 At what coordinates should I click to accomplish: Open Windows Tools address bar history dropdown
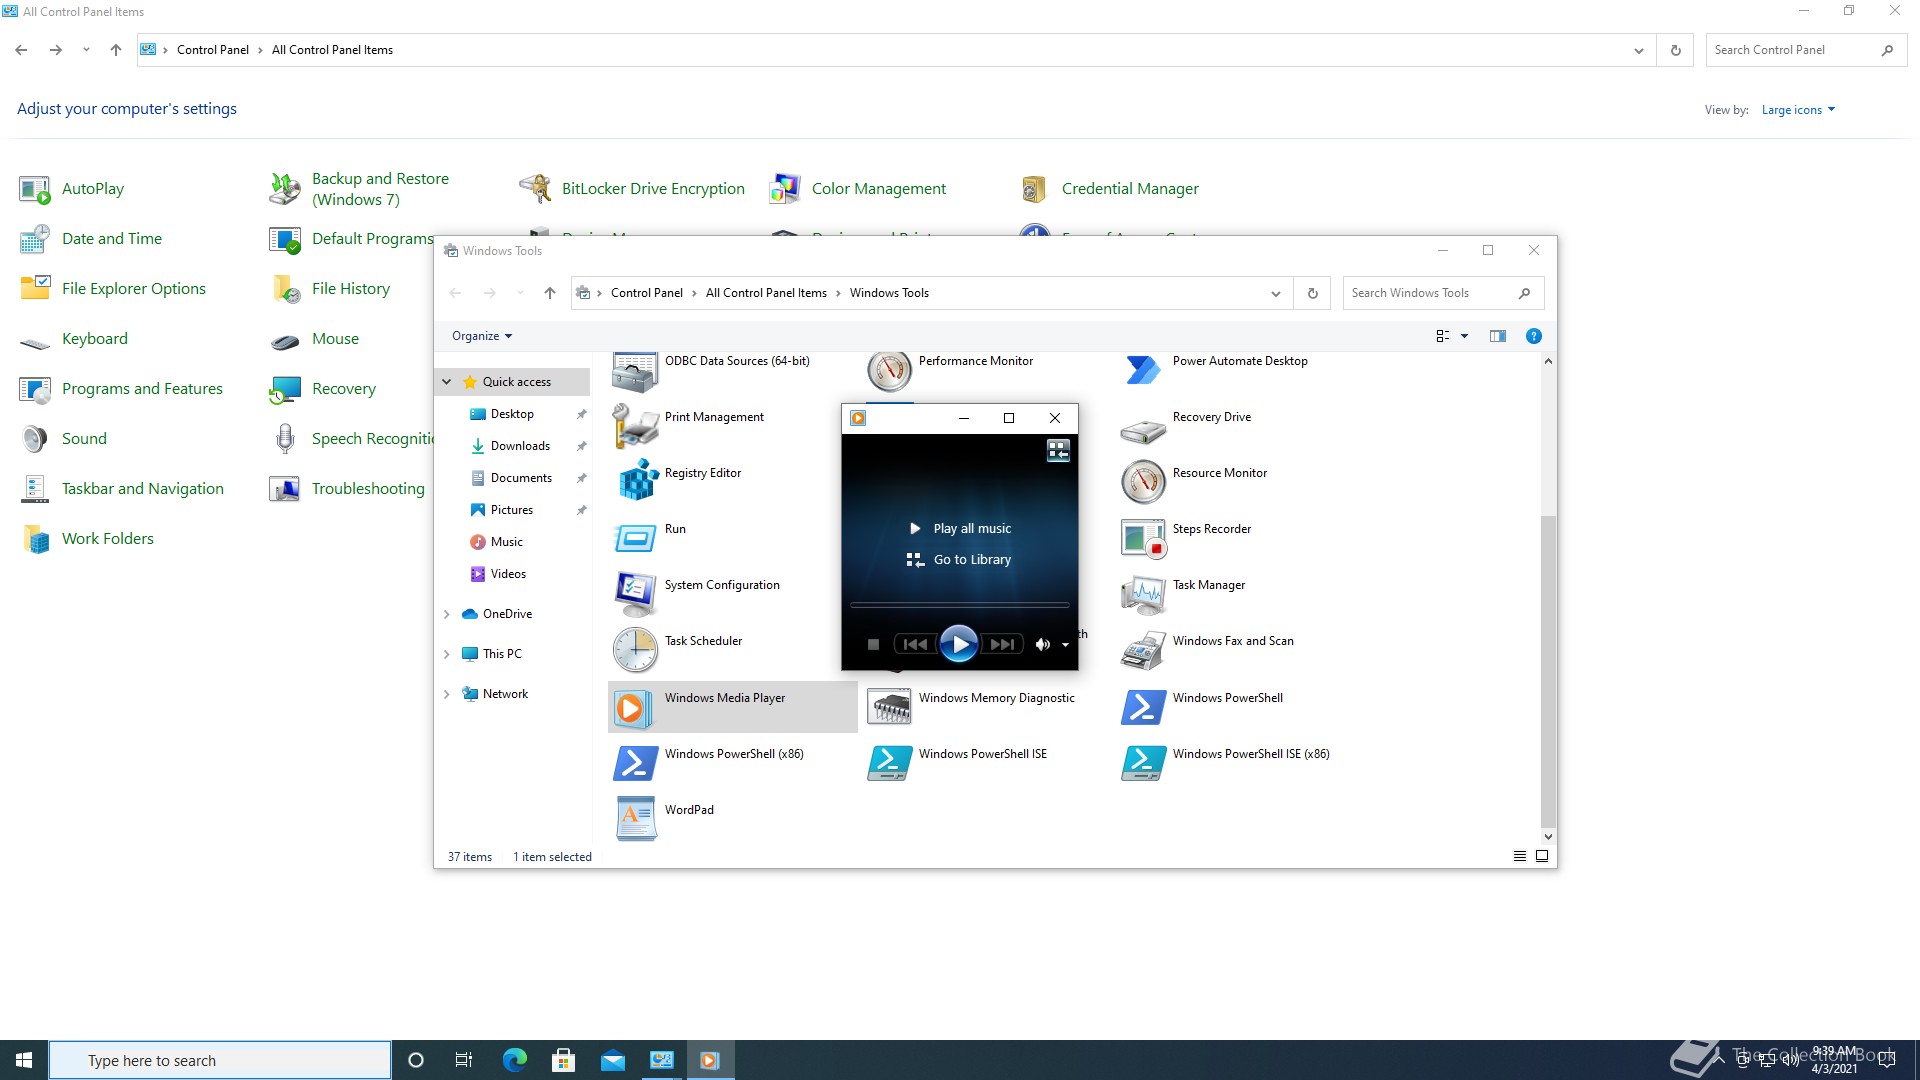(x=1275, y=293)
